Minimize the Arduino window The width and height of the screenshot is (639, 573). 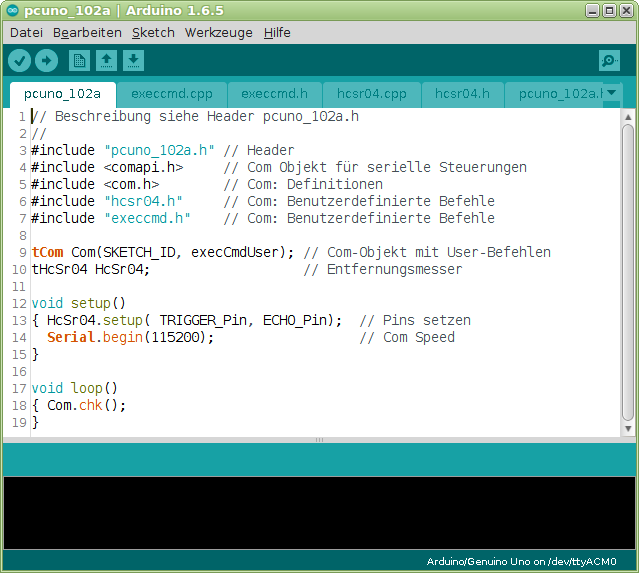[592, 10]
